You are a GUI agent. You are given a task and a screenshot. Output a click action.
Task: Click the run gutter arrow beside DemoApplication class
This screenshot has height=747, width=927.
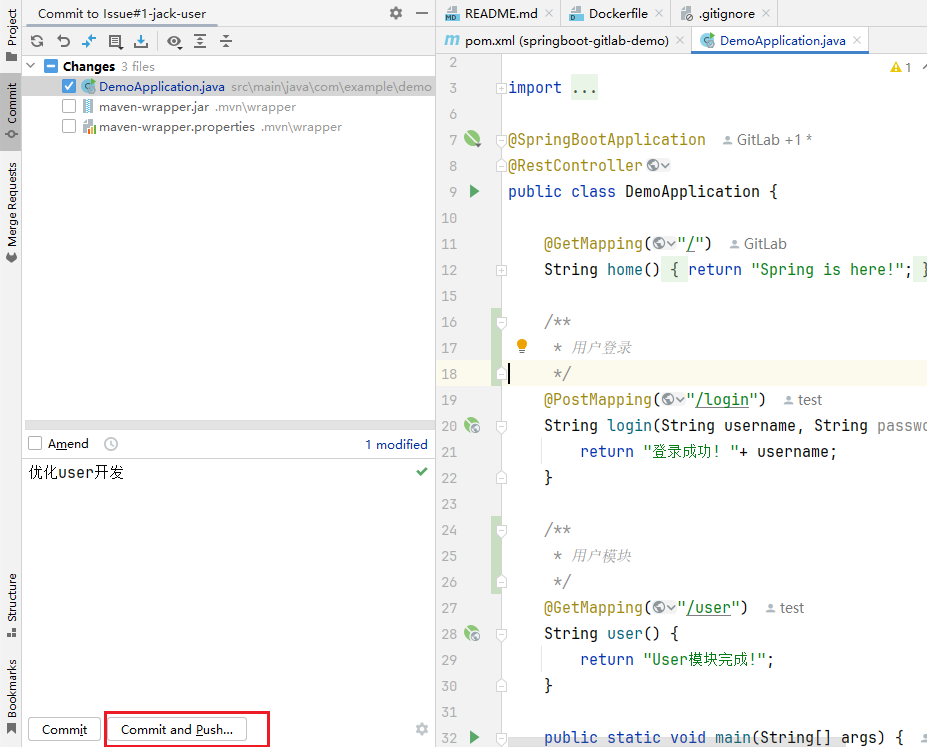[474, 191]
